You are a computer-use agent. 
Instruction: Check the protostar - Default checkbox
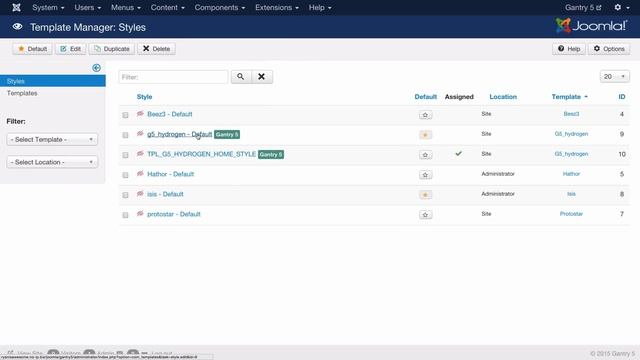[x=125, y=215]
